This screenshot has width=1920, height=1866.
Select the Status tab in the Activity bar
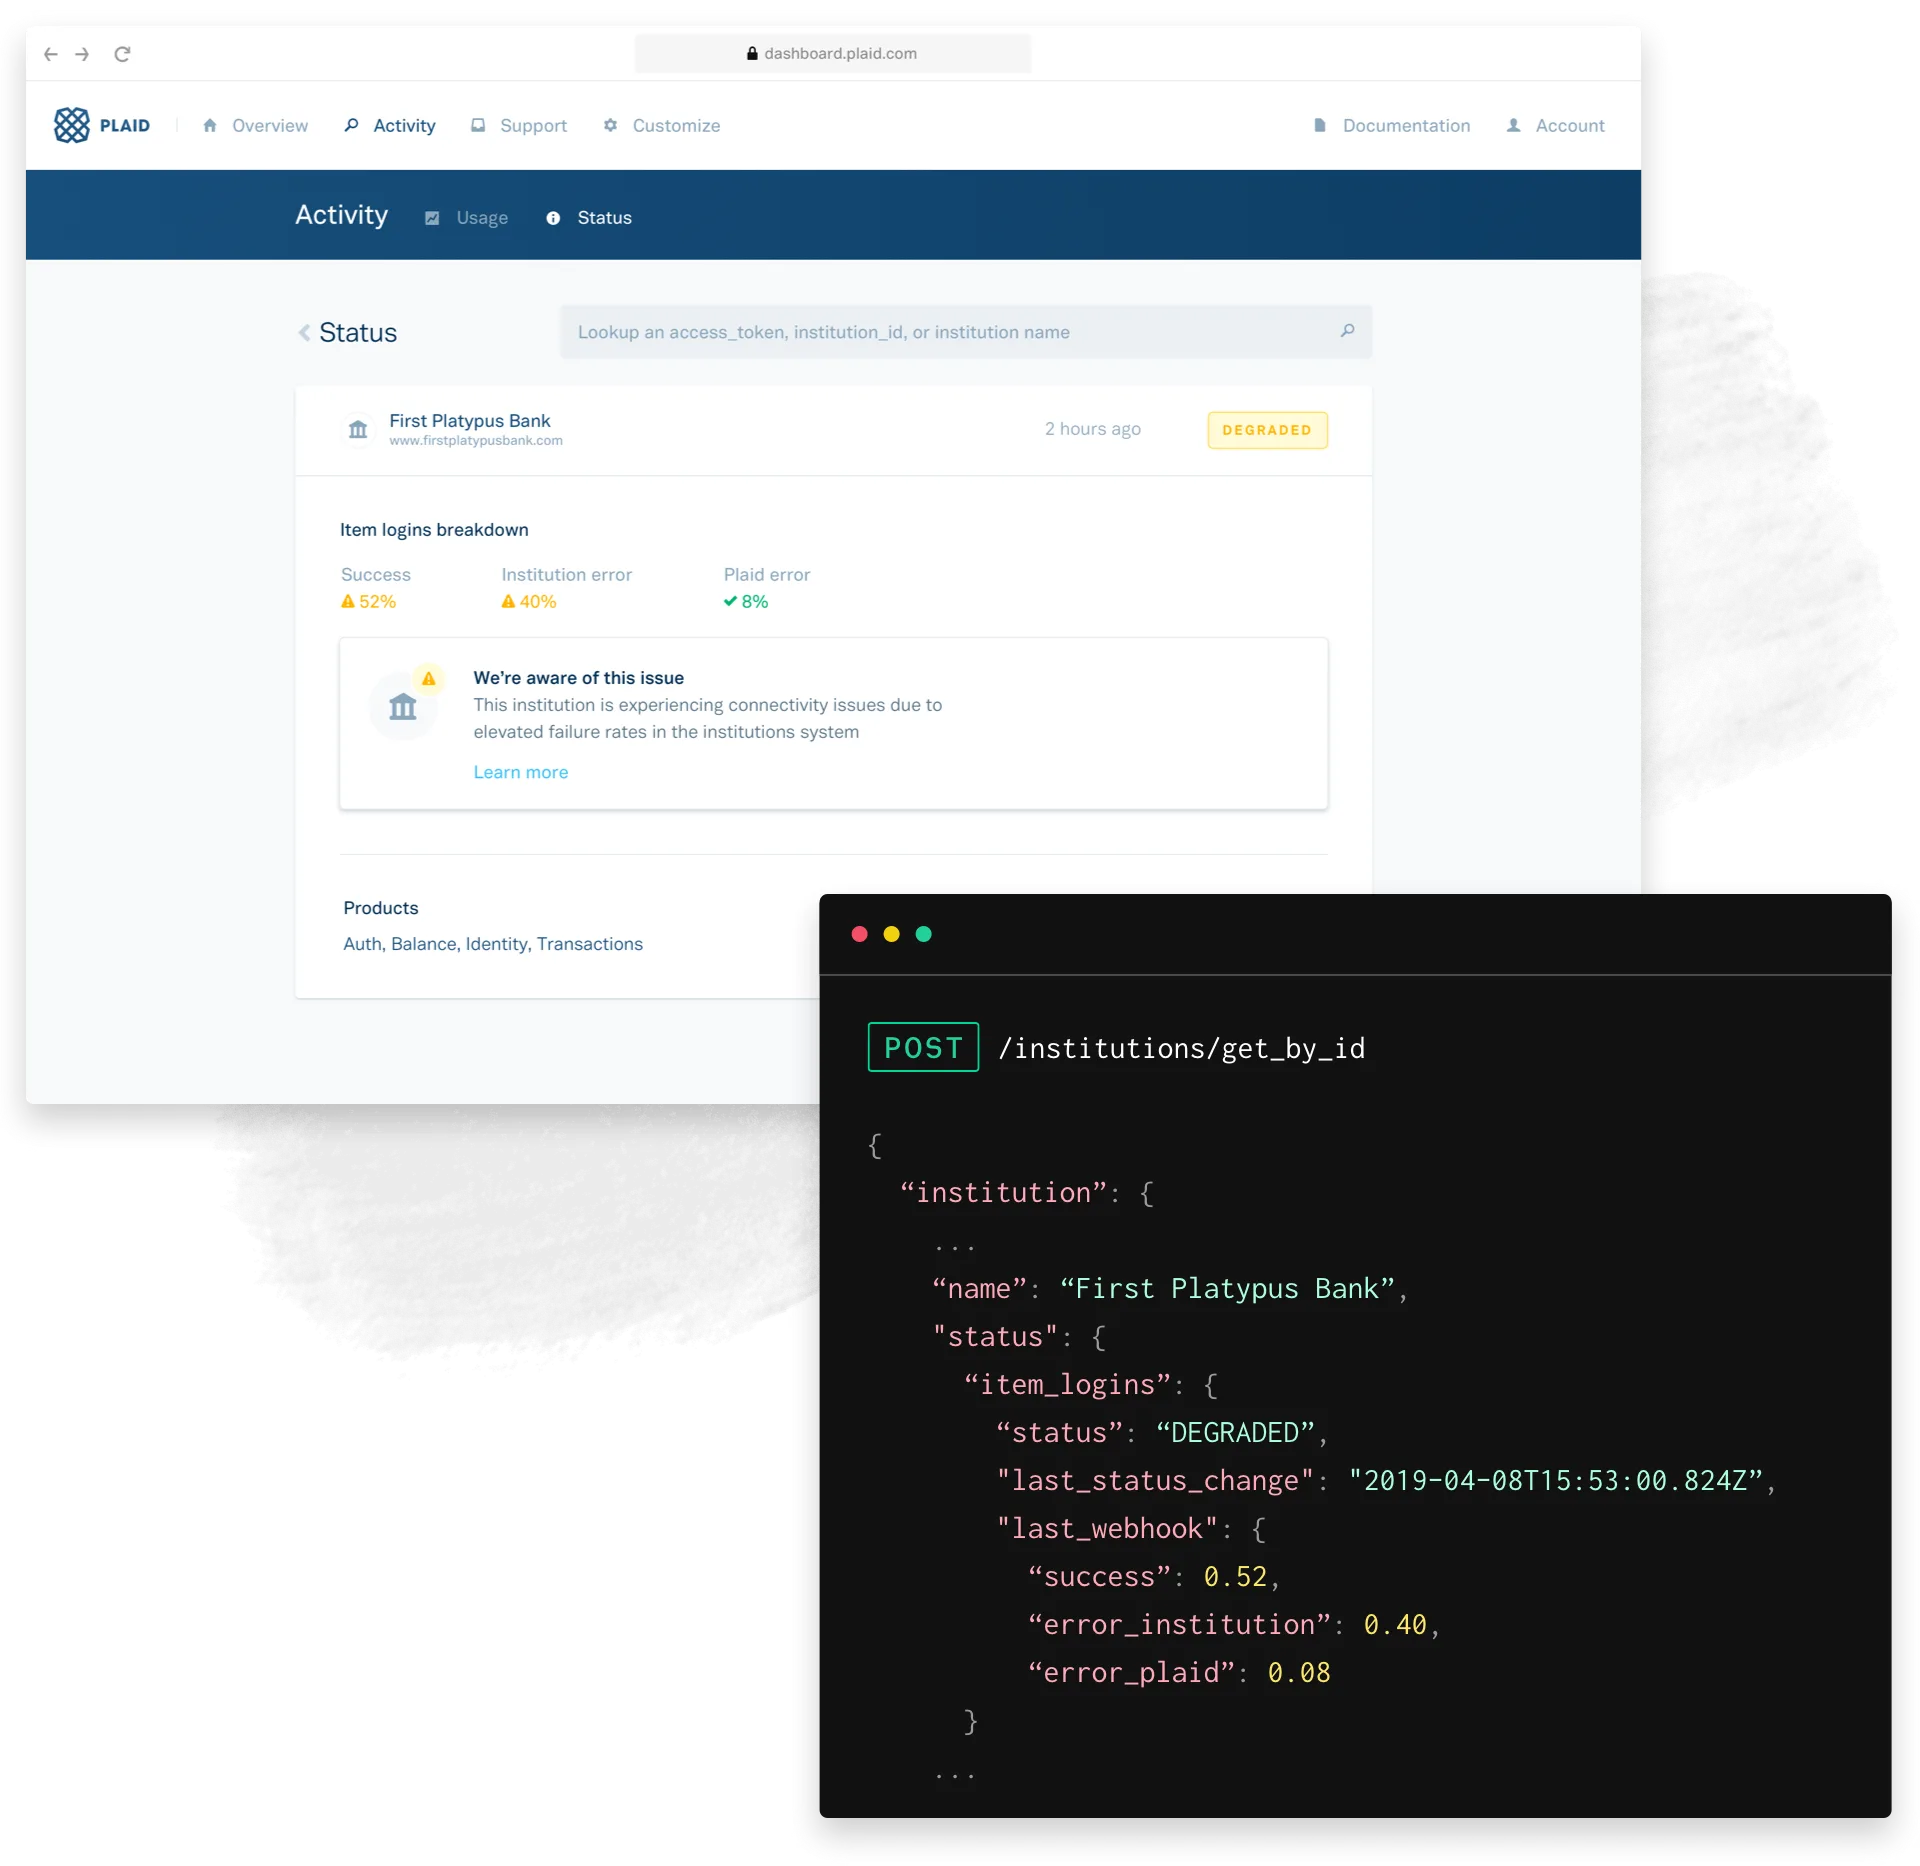603,218
